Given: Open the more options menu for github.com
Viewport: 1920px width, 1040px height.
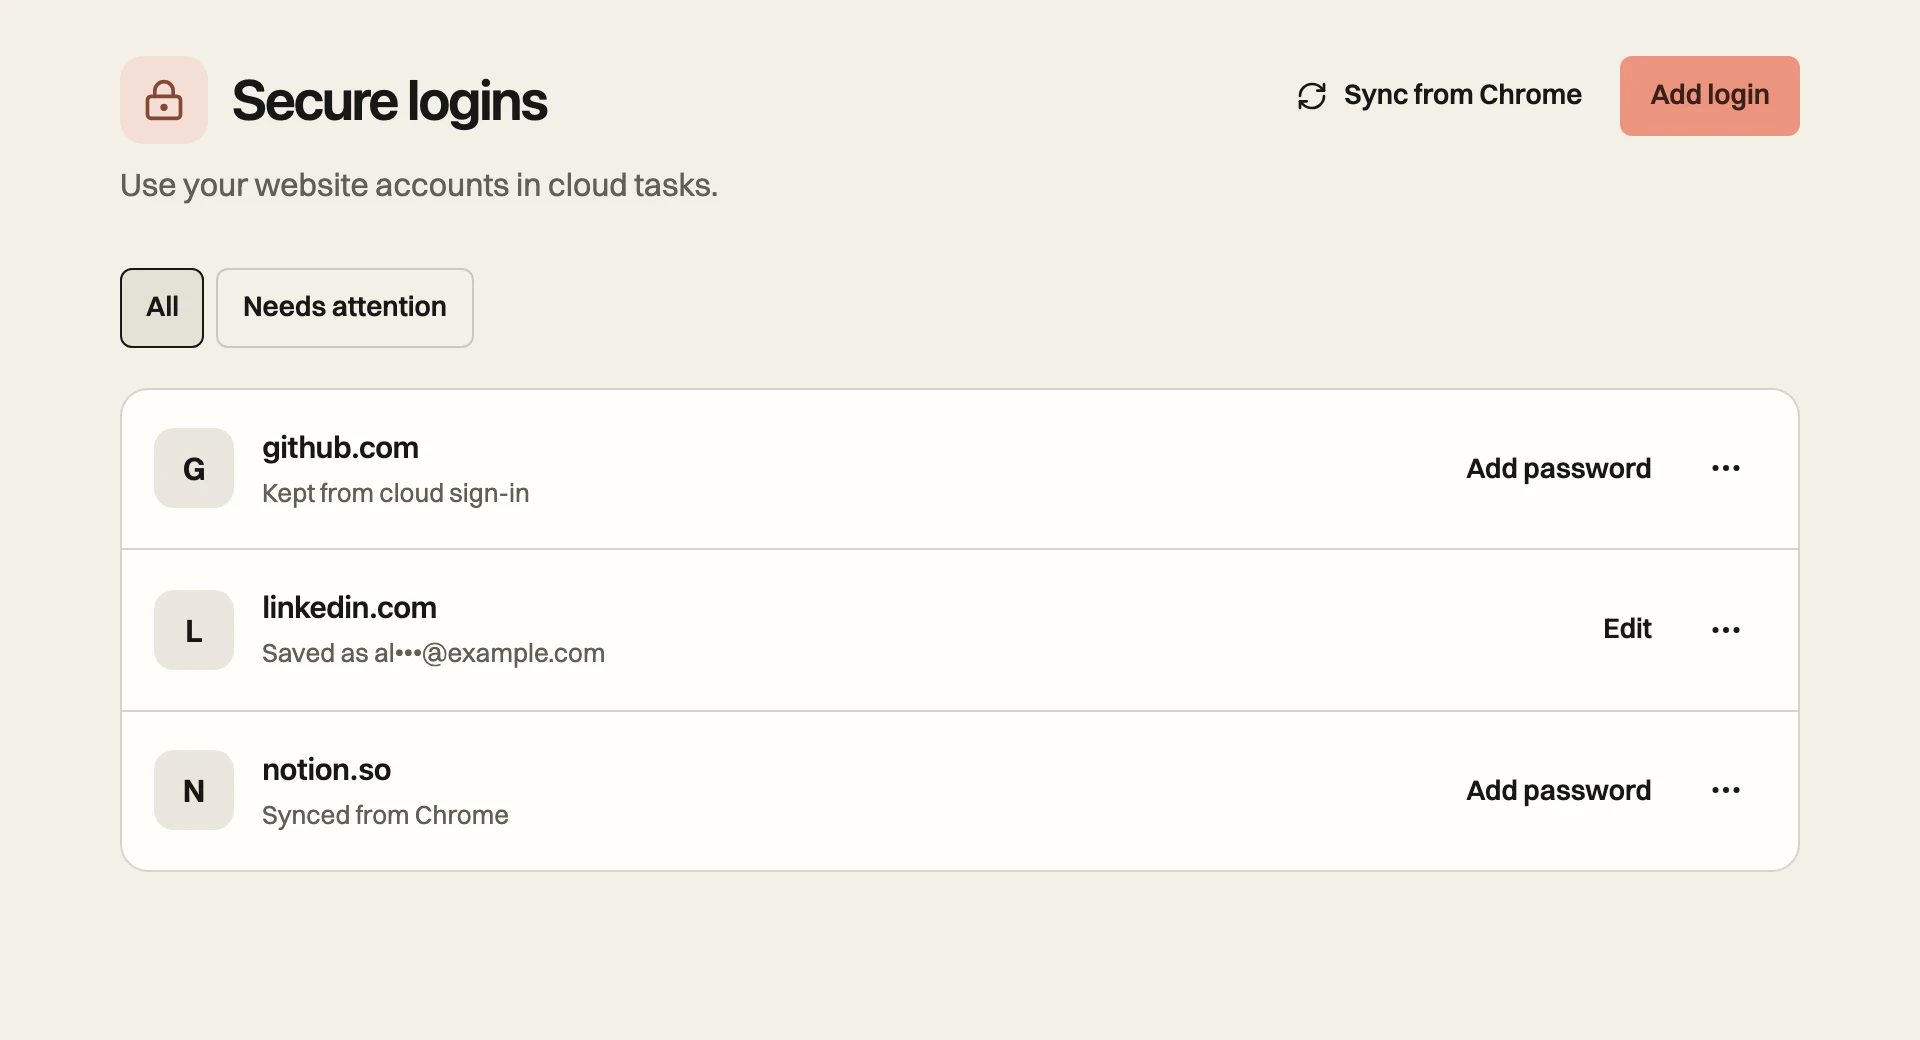Looking at the screenshot, I should (x=1726, y=468).
